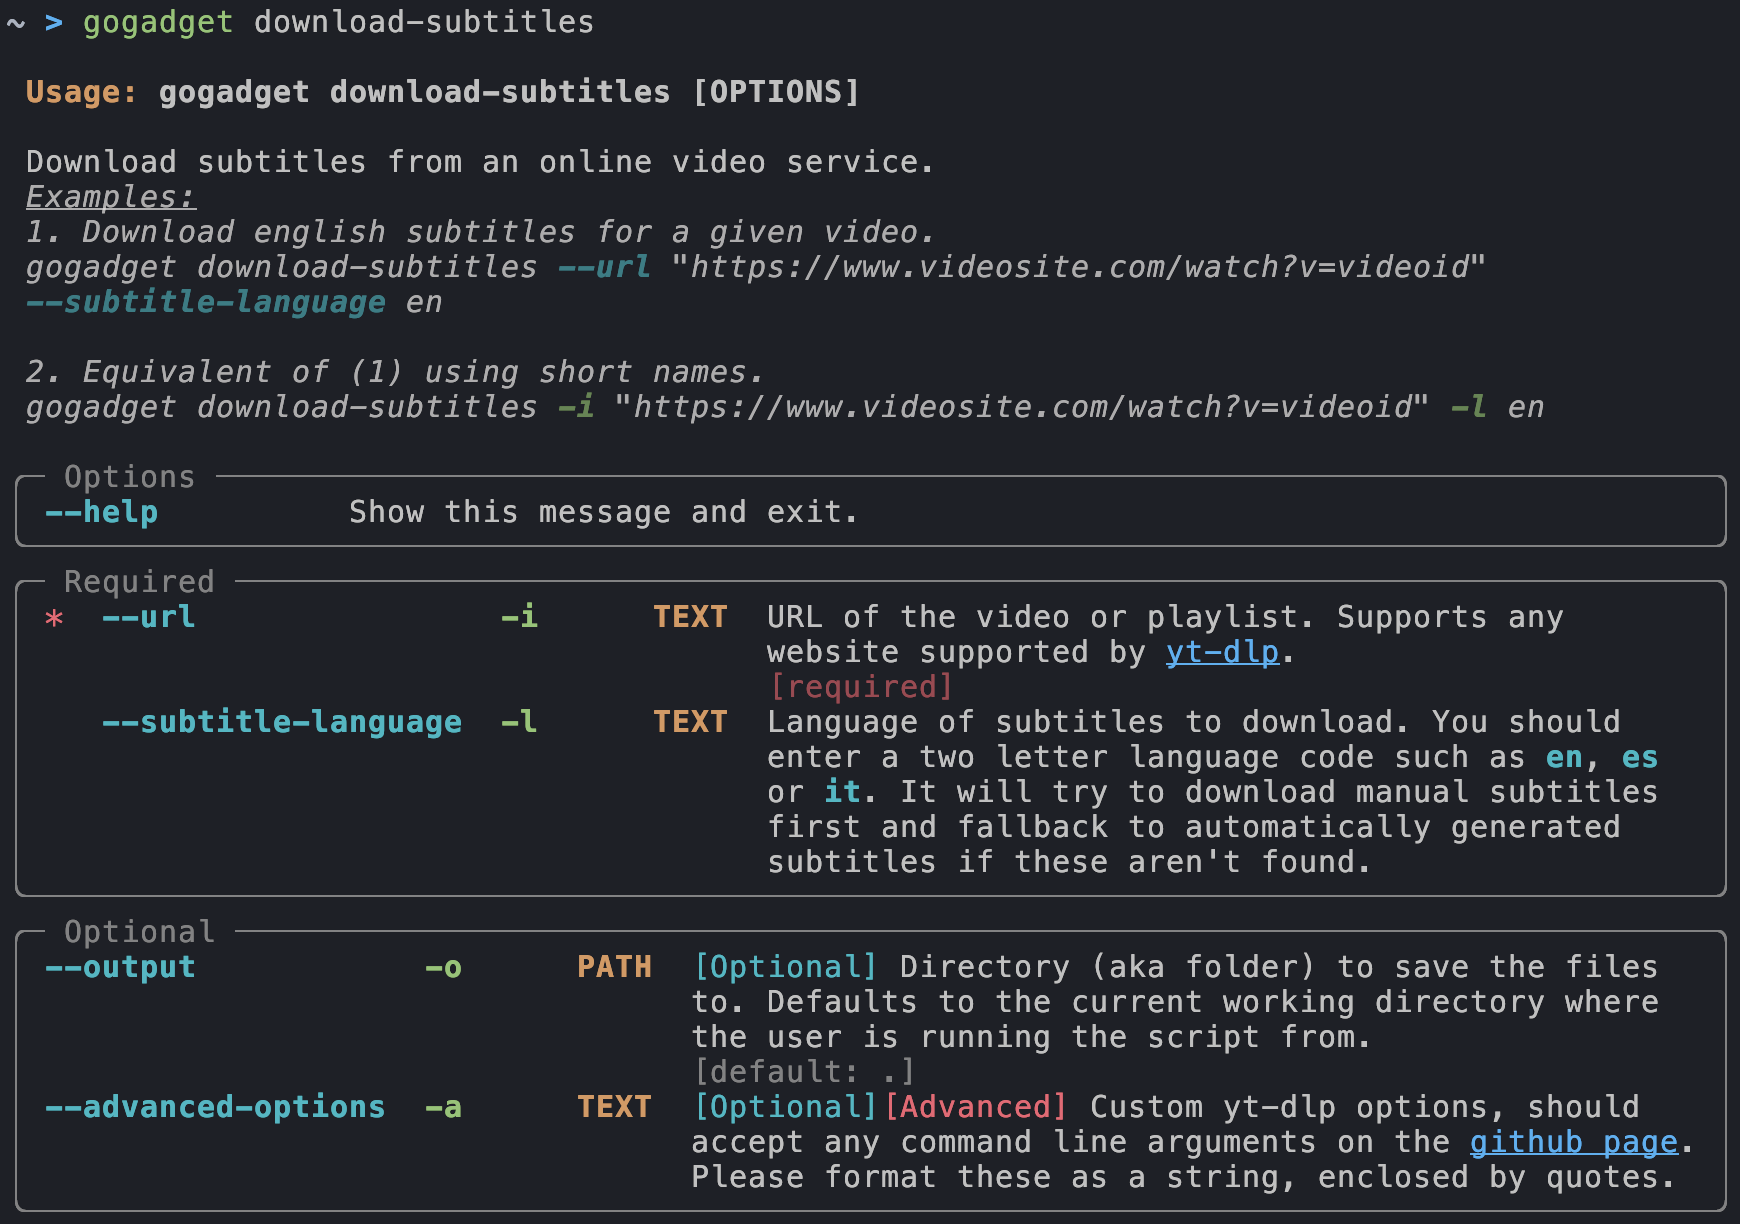Click the 'Usage:' label

(x=81, y=92)
